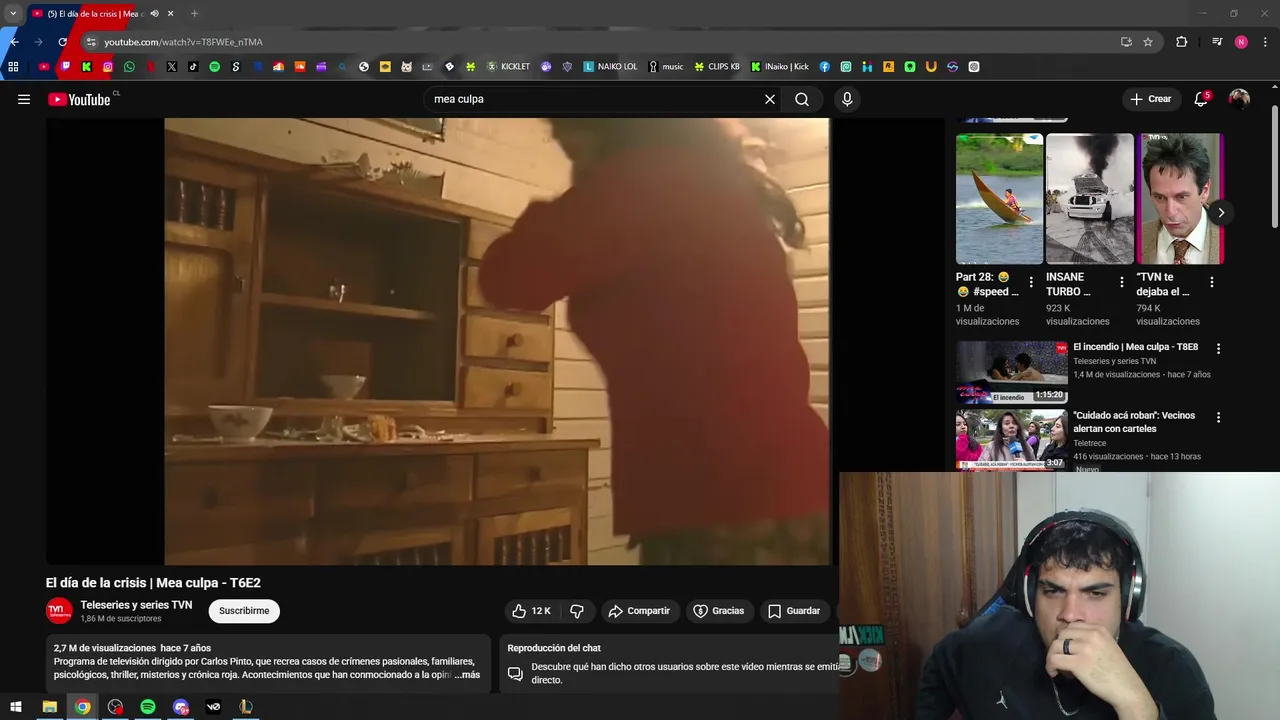Viewport: 1280px width, 720px height.
Task: Click 'Reproducción del chat' heading
Action: (554, 648)
